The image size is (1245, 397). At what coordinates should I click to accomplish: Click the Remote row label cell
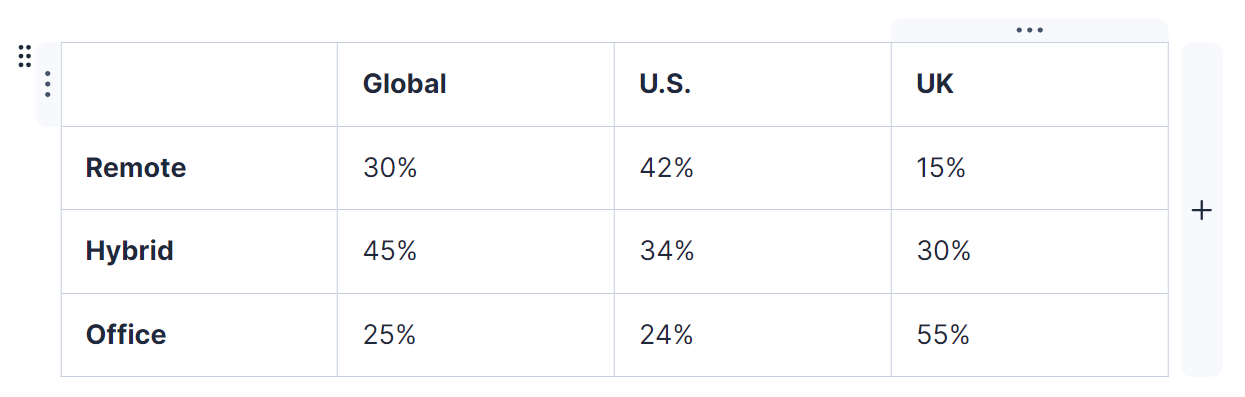[x=199, y=168]
